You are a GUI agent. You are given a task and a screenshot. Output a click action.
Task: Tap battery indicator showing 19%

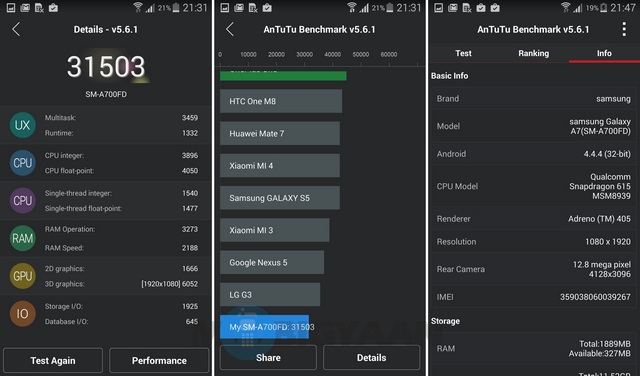pyautogui.click(x=596, y=7)
